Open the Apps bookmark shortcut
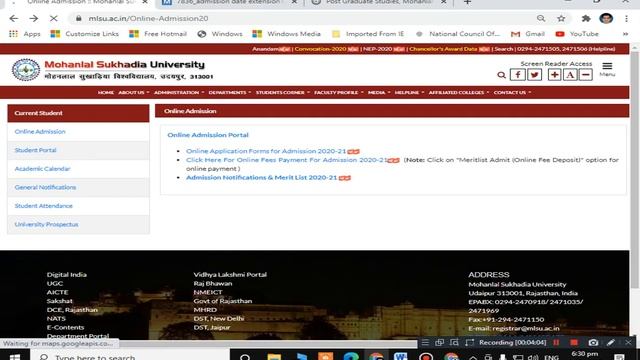 [24, 34]
